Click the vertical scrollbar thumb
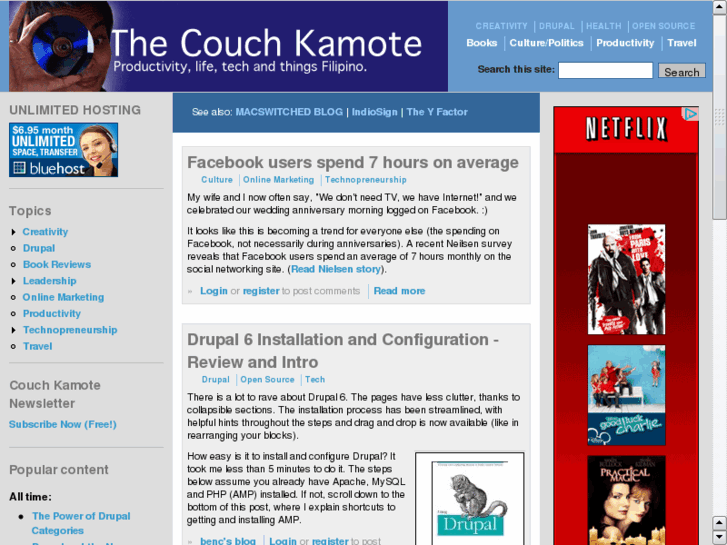 pos(720,115)
